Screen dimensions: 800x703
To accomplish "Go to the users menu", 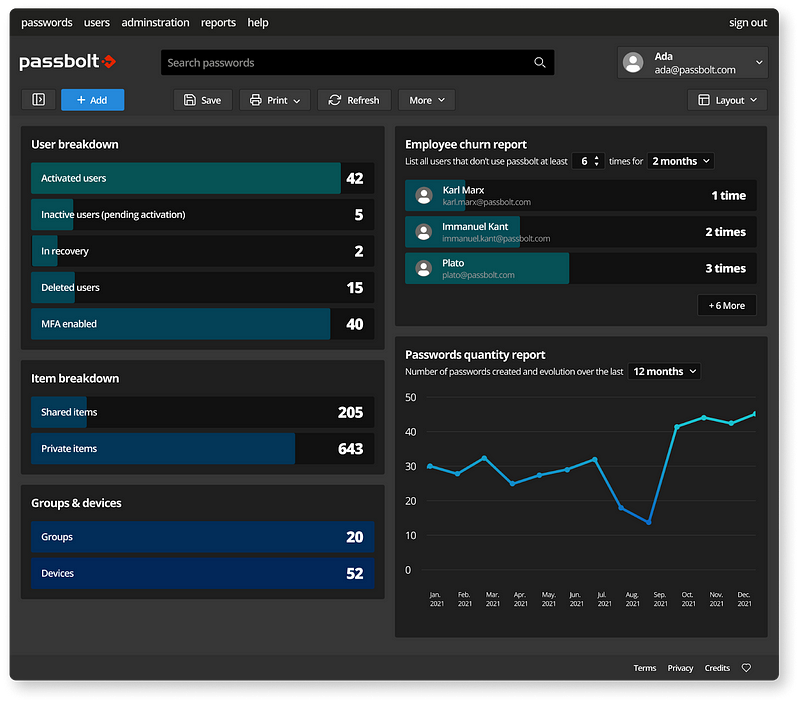I will tap(97, 22).
